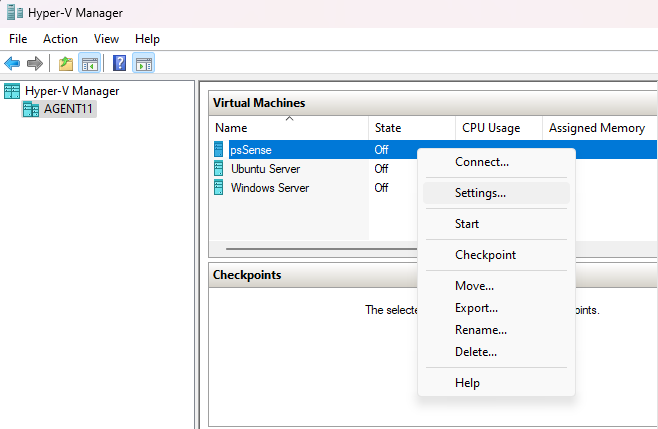Open the Action menu
The image size is (658, 429).
[x=60, y=38]
